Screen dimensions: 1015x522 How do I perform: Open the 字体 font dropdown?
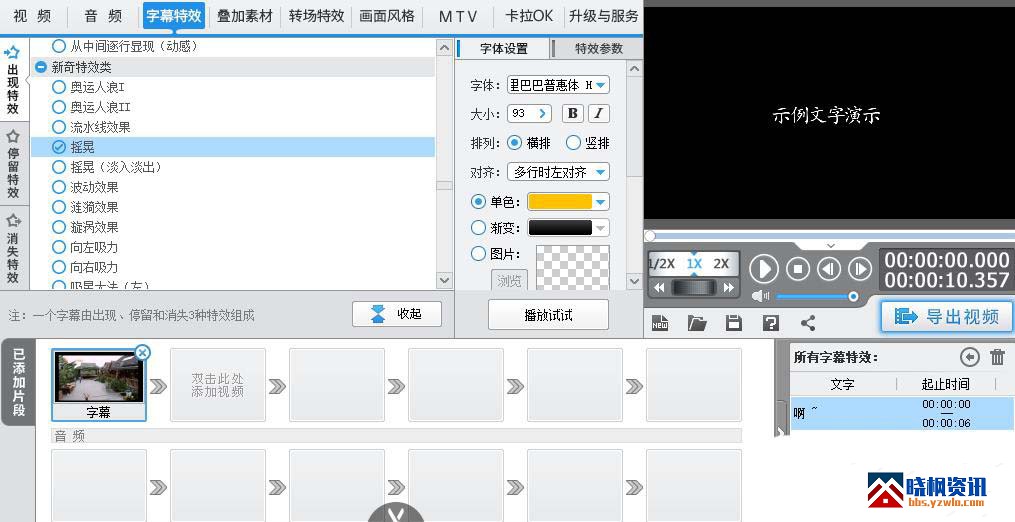(x=558, y=85)
